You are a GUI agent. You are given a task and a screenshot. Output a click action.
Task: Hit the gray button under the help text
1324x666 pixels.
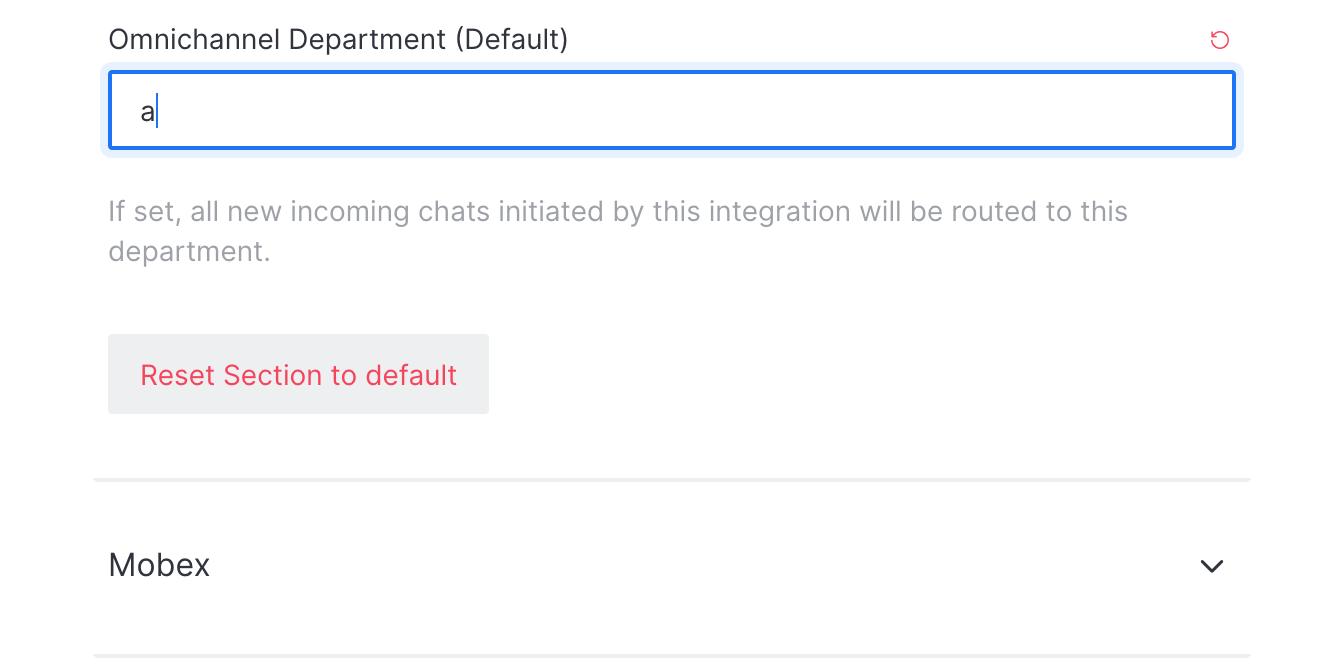pyautogui.click(x=298, y=374)
